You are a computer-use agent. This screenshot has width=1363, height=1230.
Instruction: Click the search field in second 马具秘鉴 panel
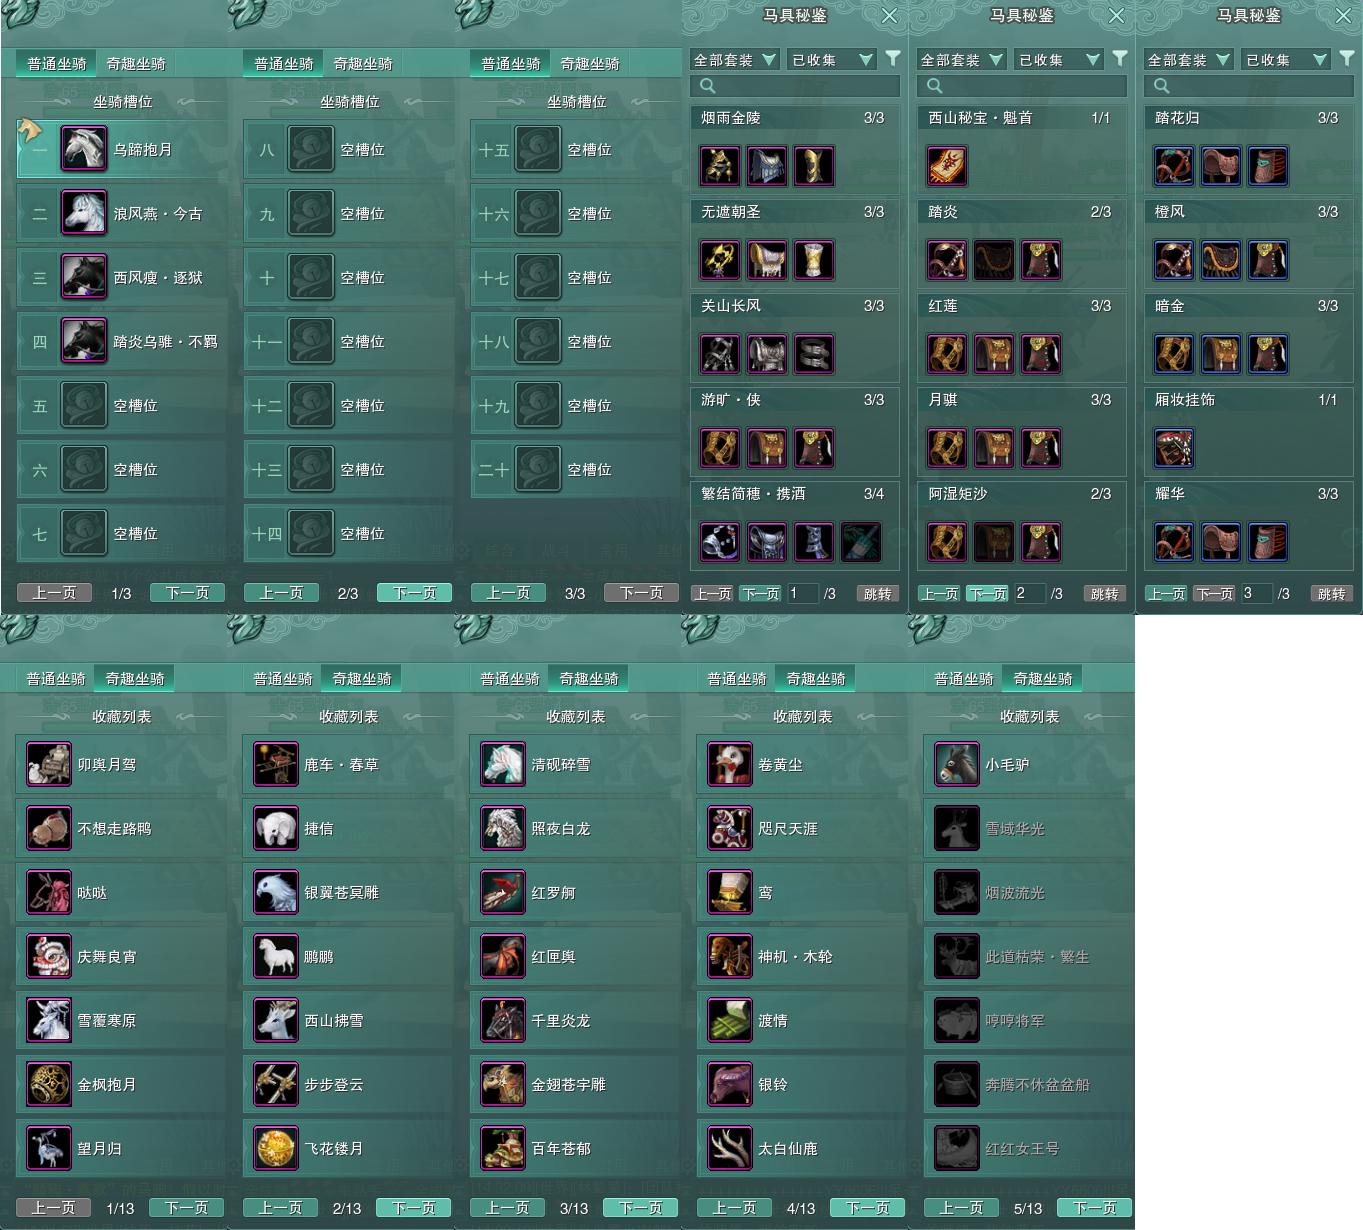pos(1021,86)
